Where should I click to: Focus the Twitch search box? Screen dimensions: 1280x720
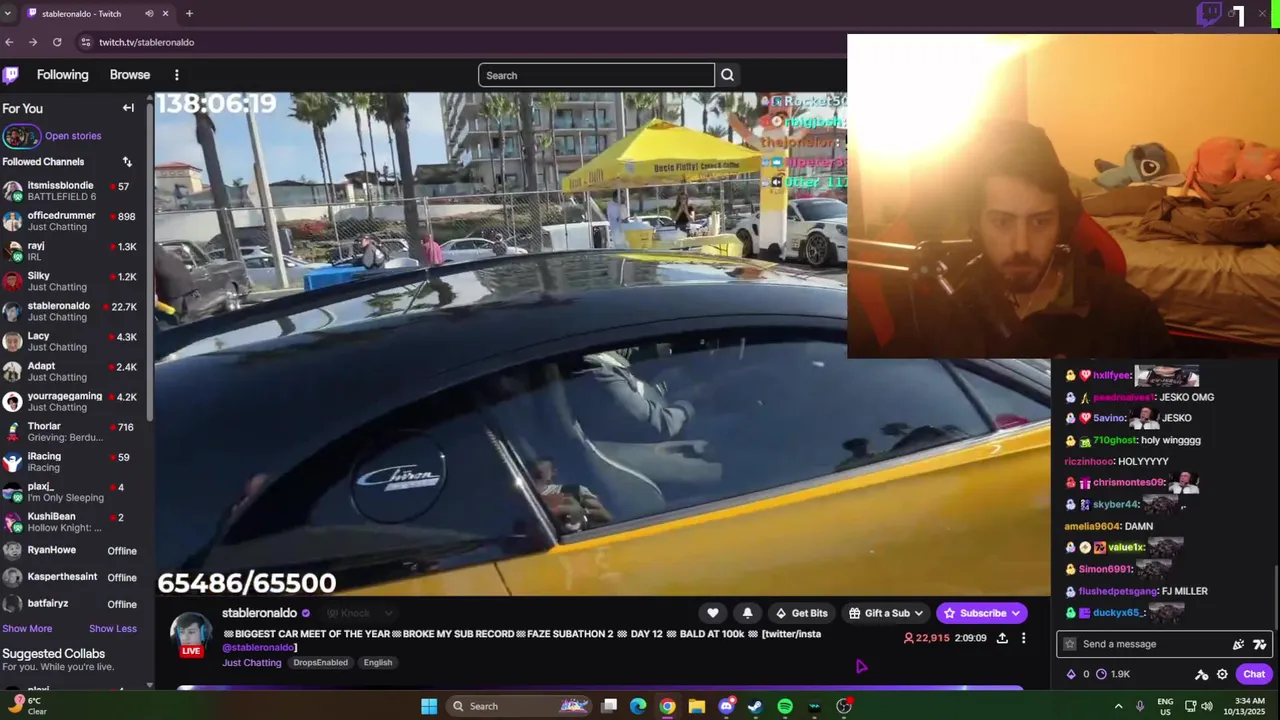596,75
